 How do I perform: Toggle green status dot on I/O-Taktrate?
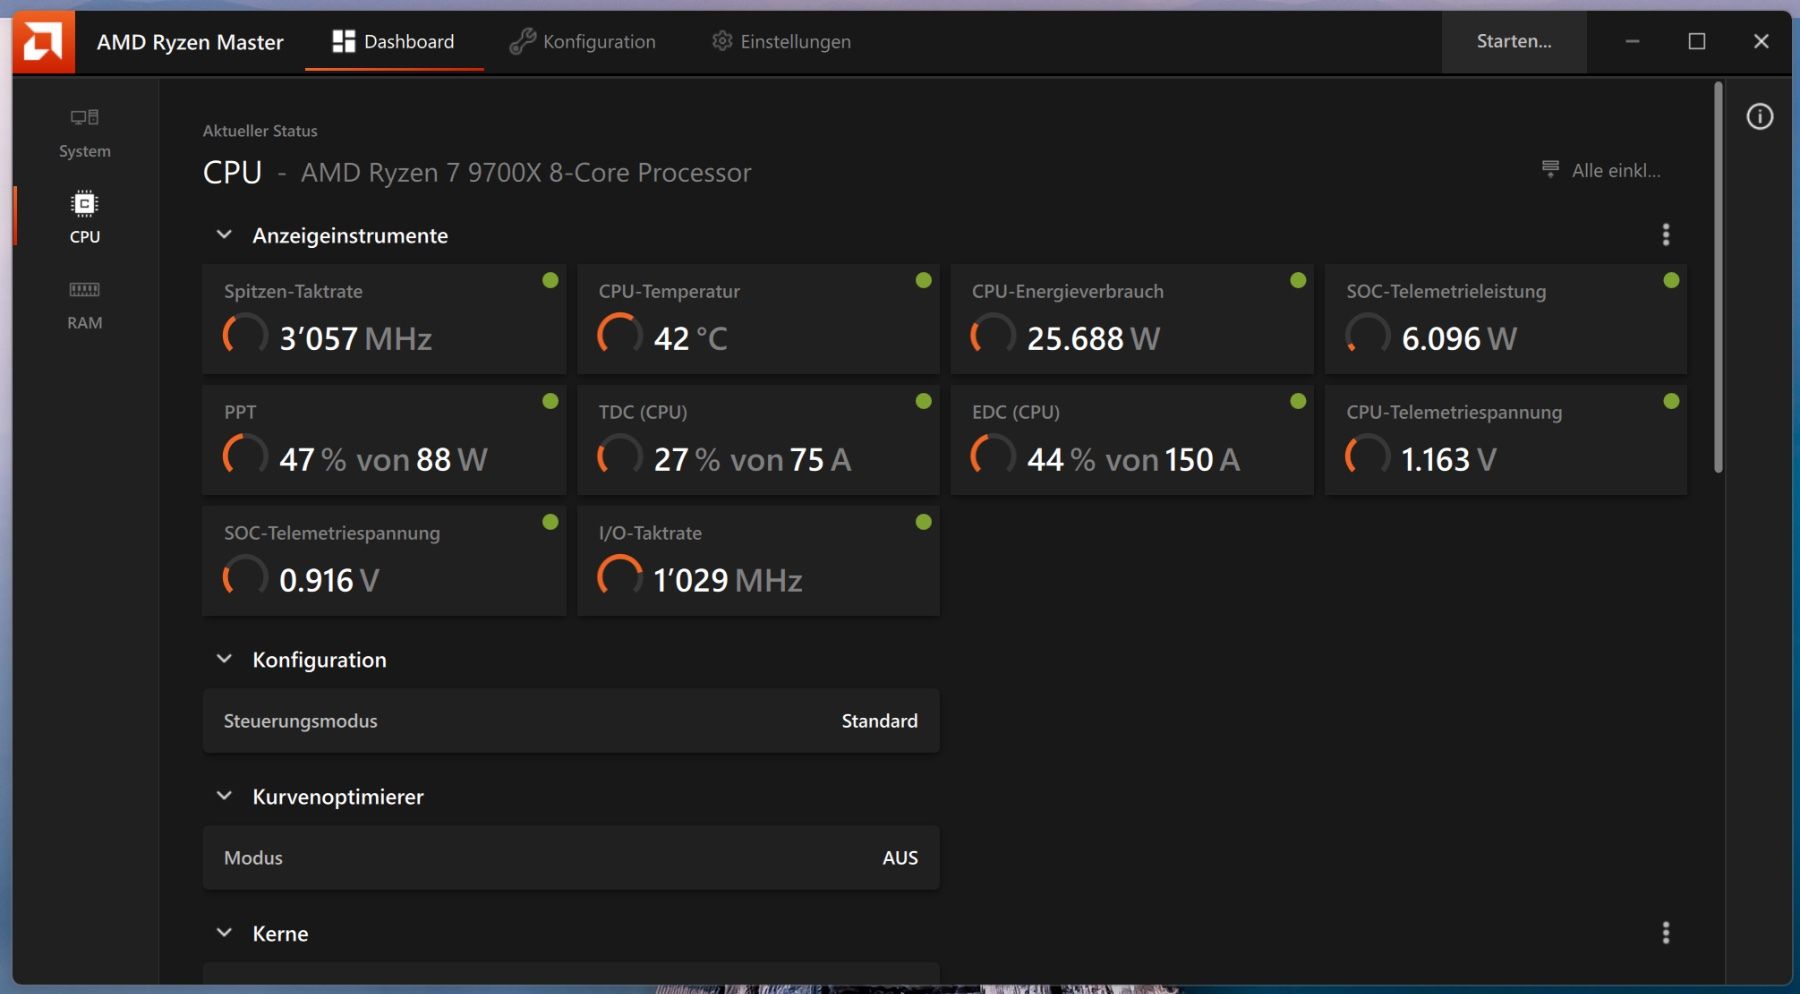924,522
